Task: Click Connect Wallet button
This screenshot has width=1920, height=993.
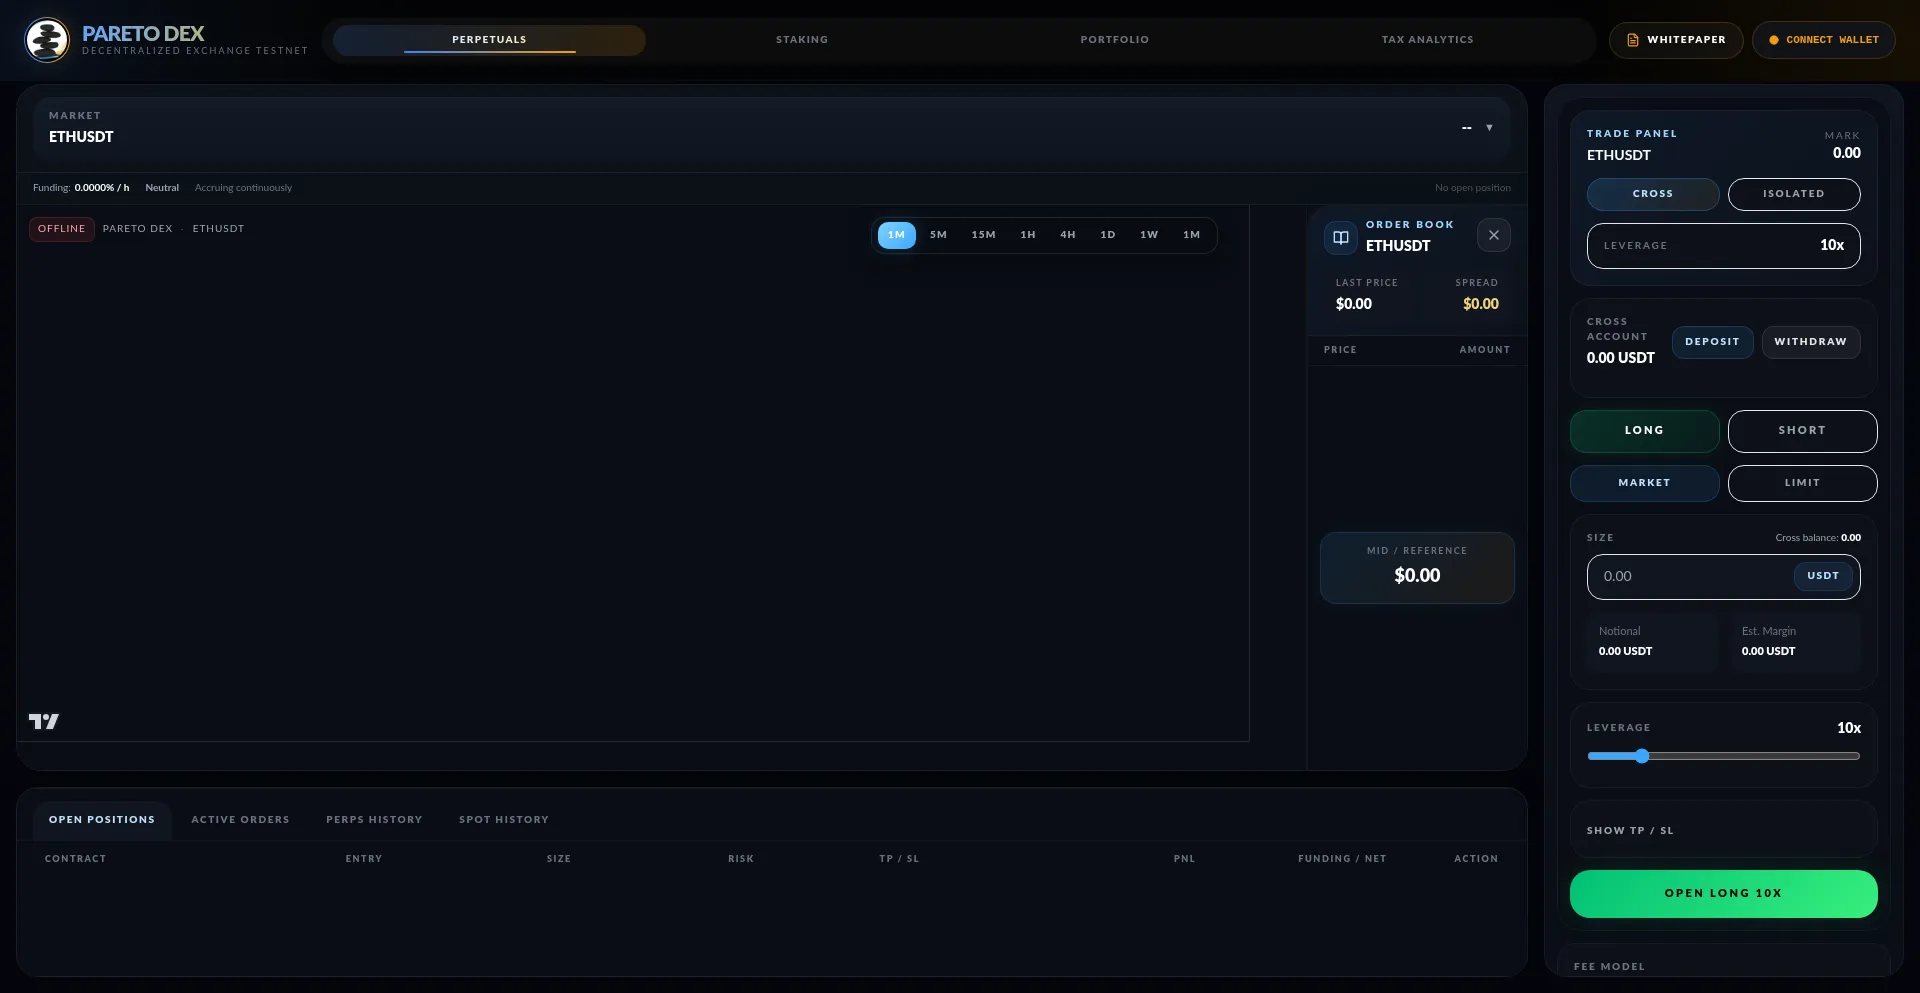Action: (x=1823, y=40)
